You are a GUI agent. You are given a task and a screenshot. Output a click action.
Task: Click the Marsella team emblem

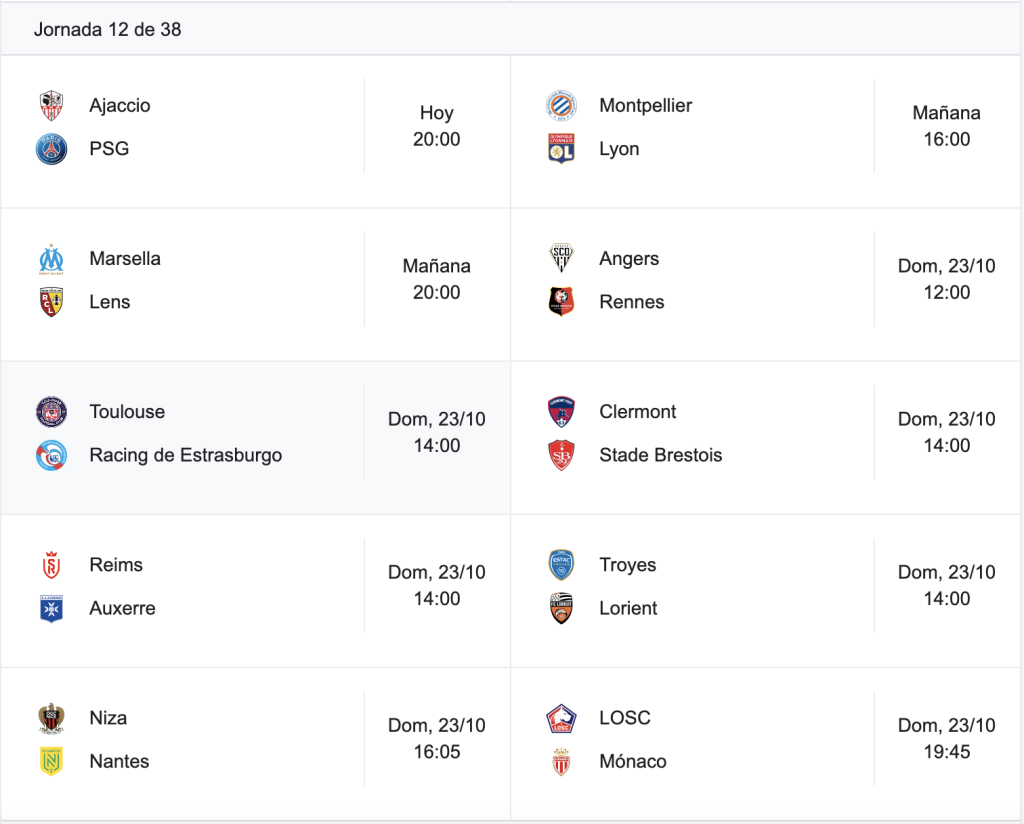pos(51,259)
